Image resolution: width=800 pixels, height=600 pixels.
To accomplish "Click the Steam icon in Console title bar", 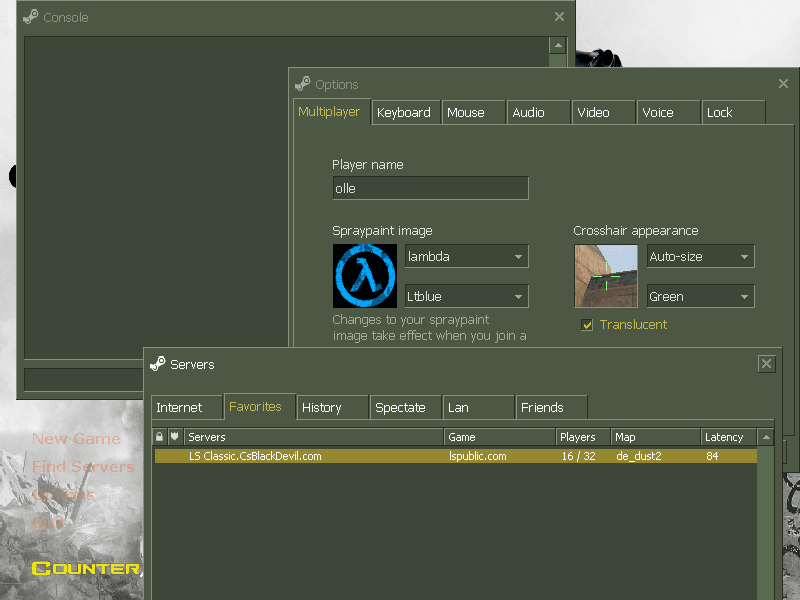I will pos(31,17).
